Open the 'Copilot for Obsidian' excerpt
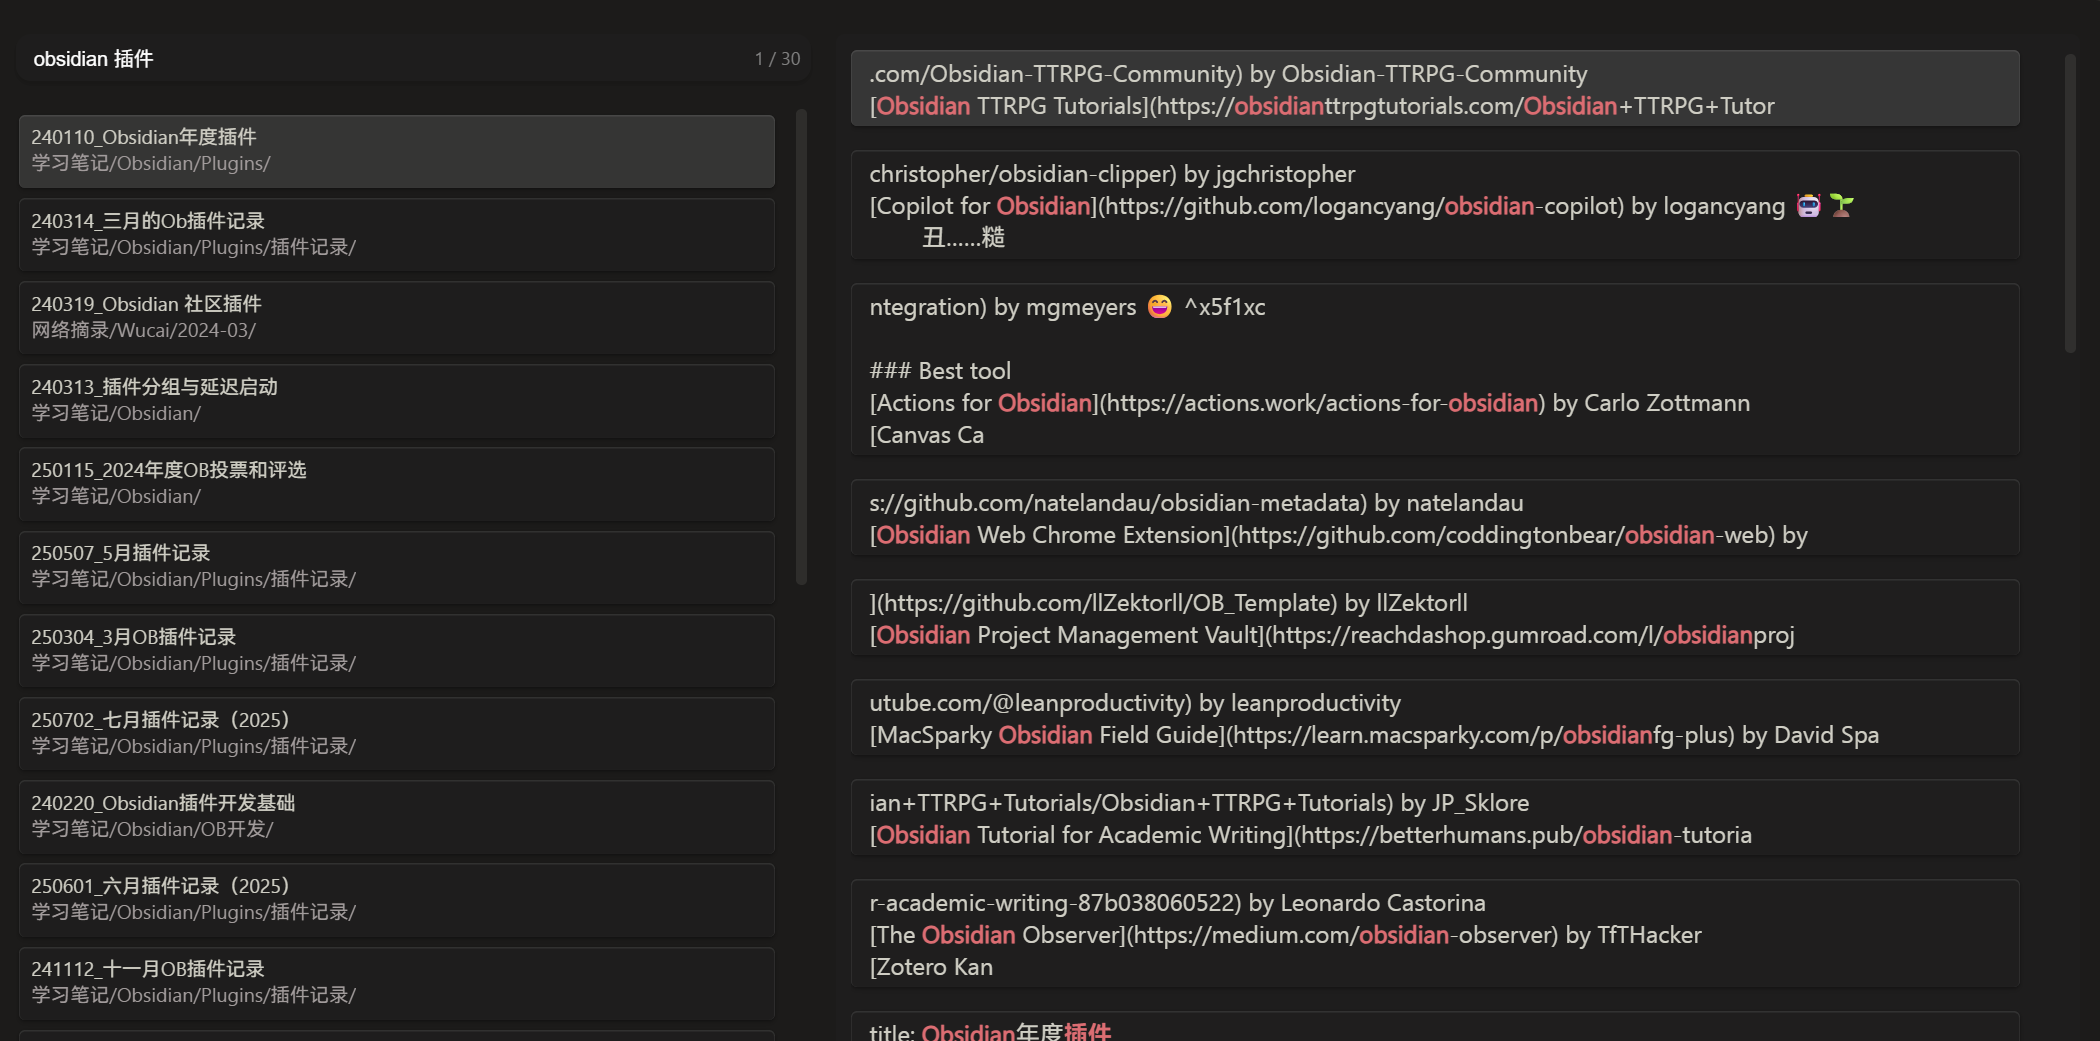2100x1041 pixels. (x=1435, y=205)
